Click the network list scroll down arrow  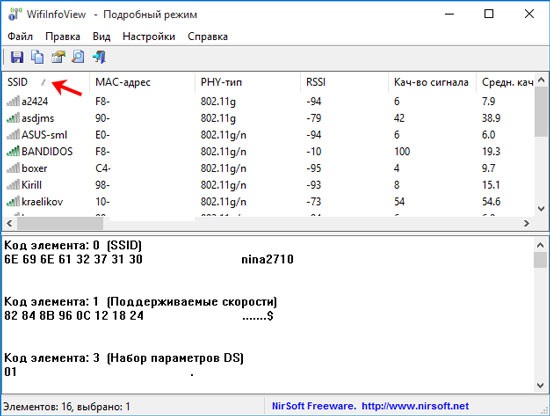point(541,209)
